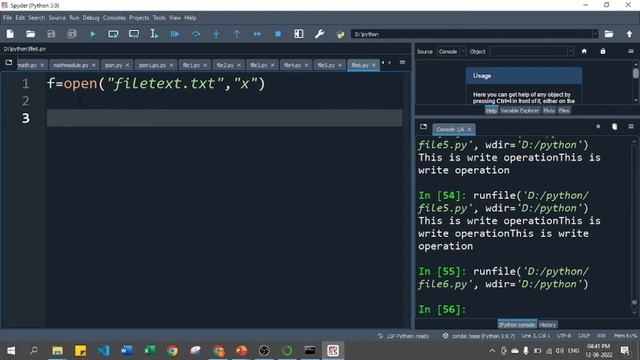Open the Debug menu
This screenshot has width=640, height=360.
[x=91, y=18]
